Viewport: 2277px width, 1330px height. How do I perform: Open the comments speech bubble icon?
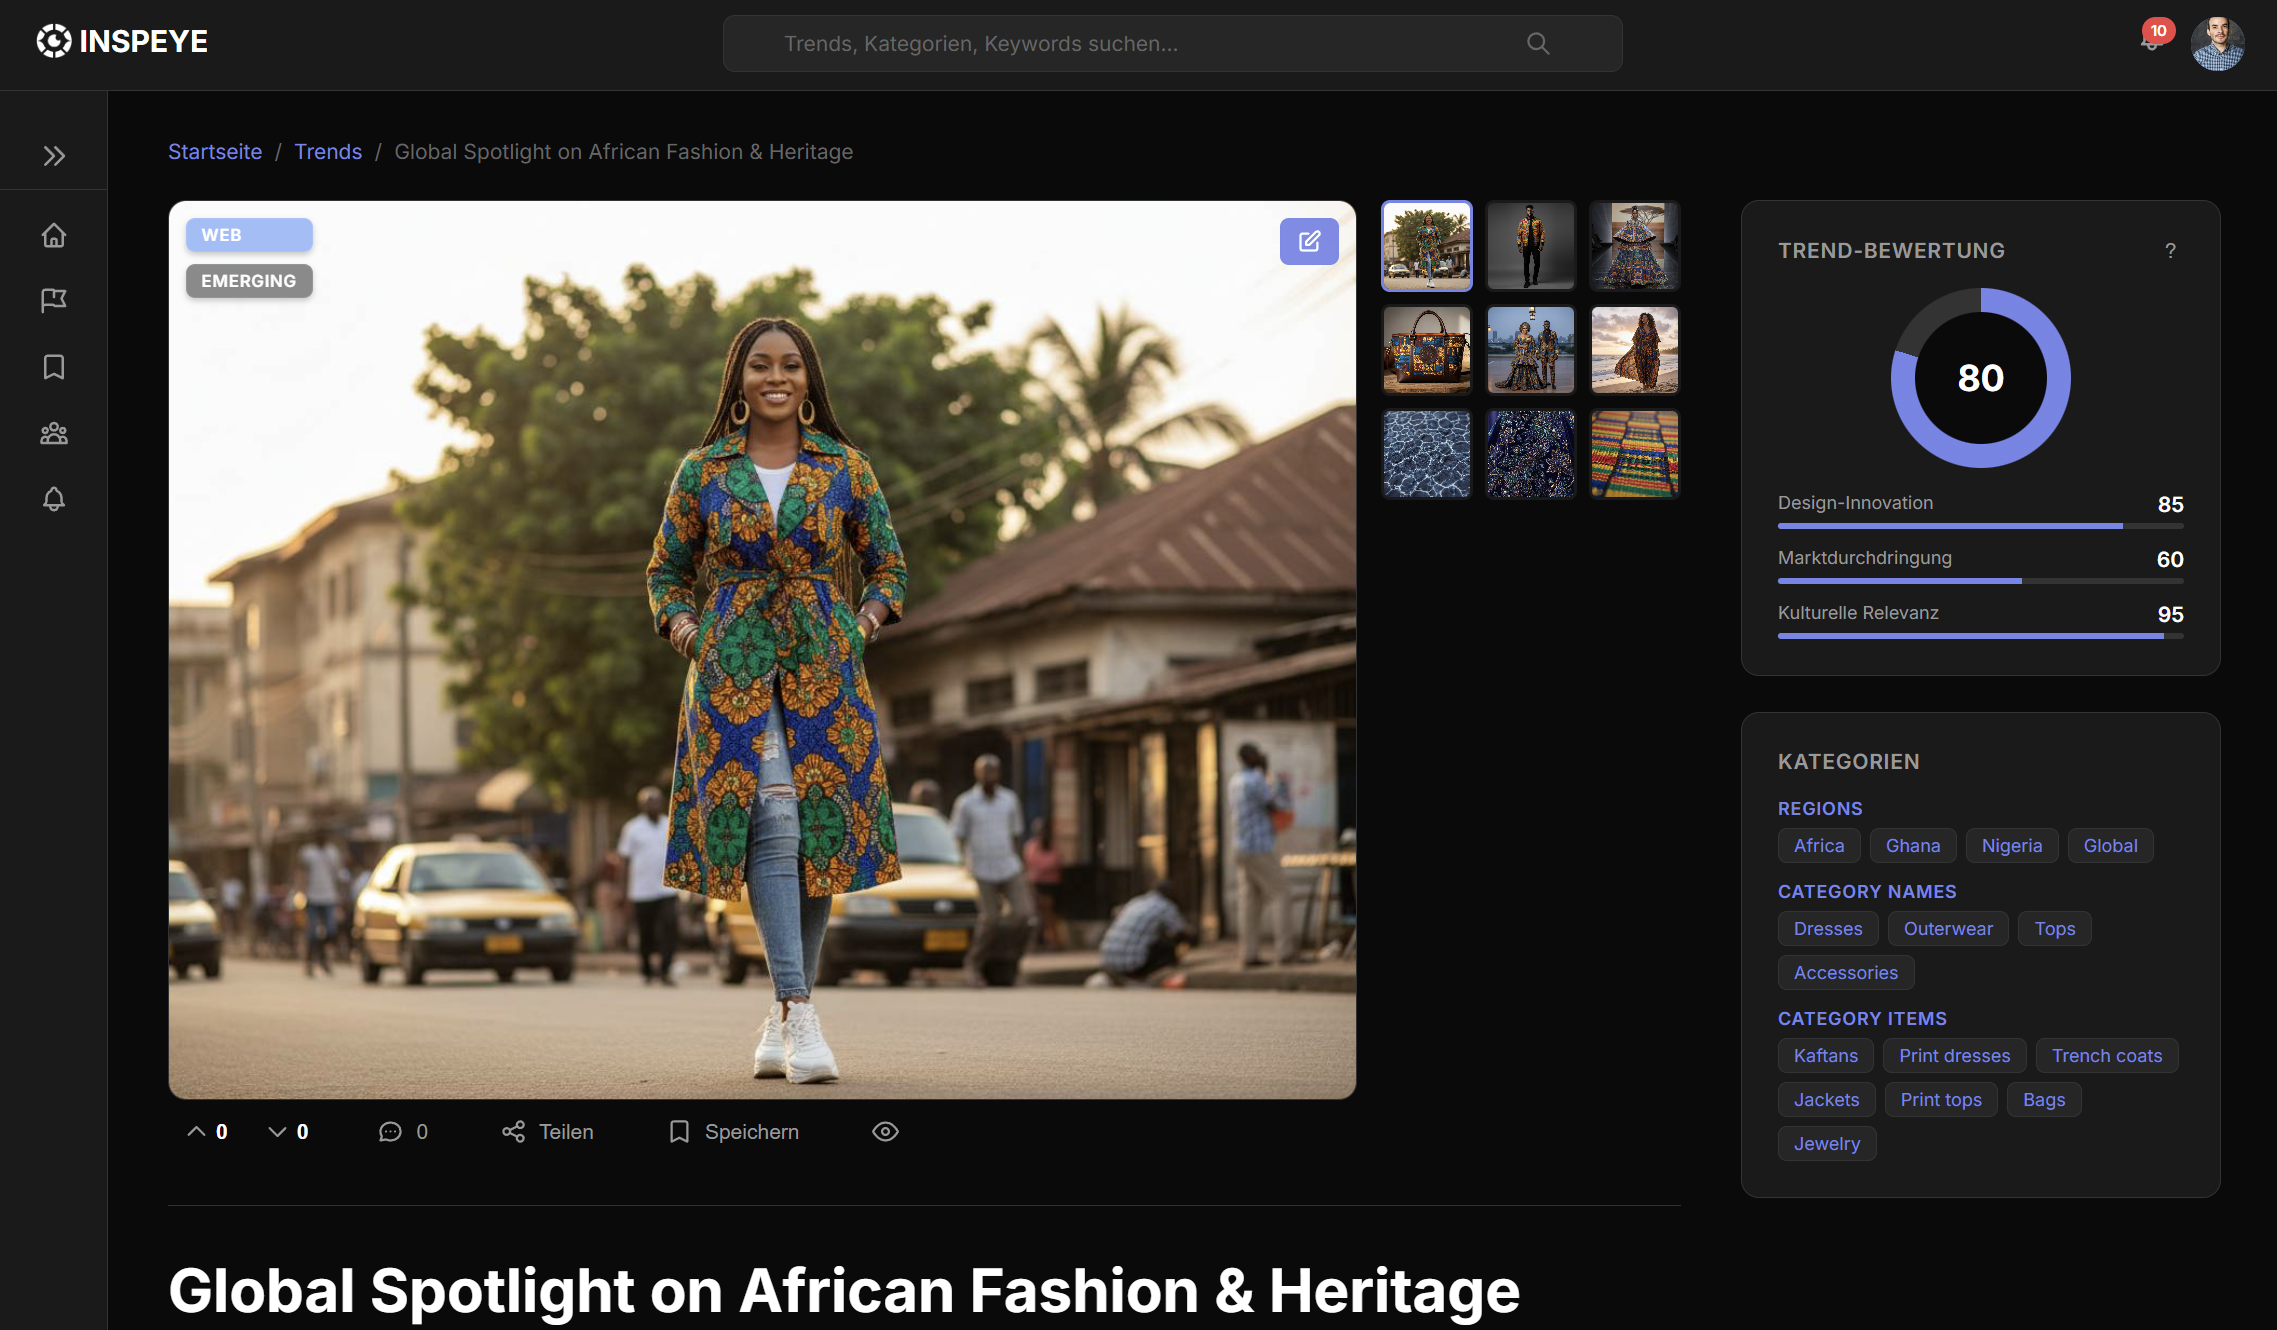(x=390, y=1131)
